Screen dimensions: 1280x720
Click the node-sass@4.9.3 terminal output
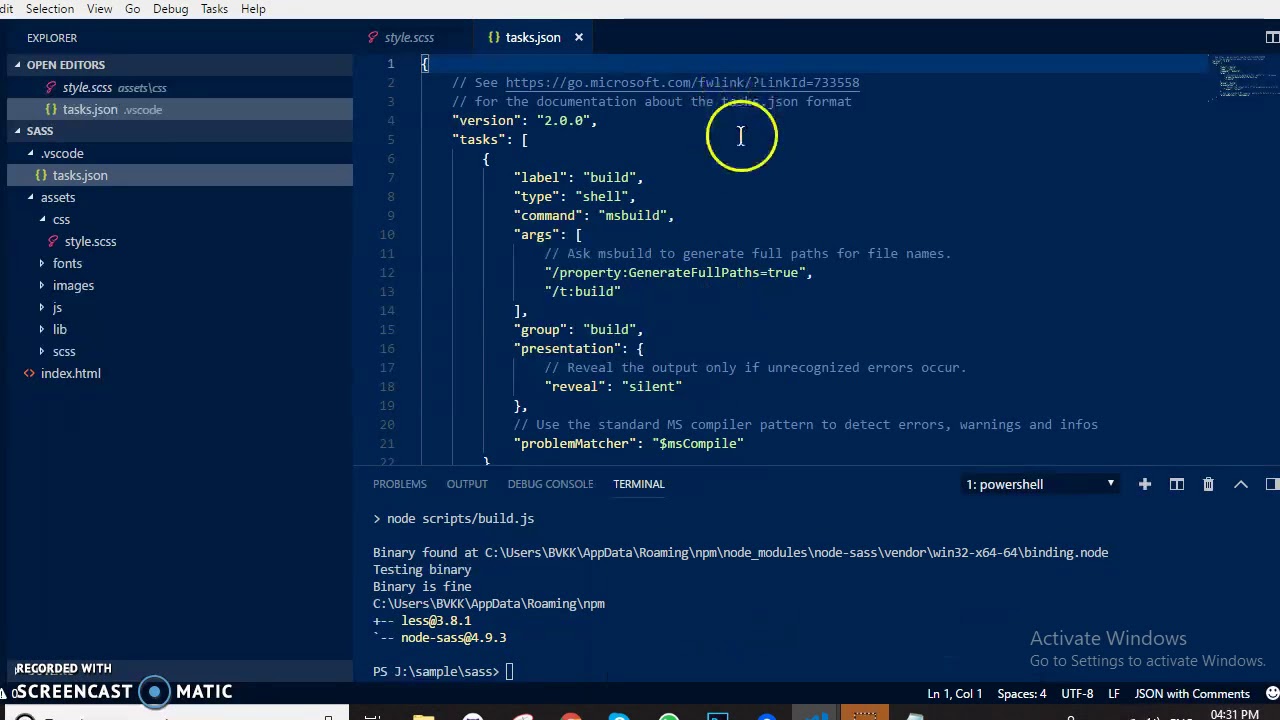coord(453,638)
